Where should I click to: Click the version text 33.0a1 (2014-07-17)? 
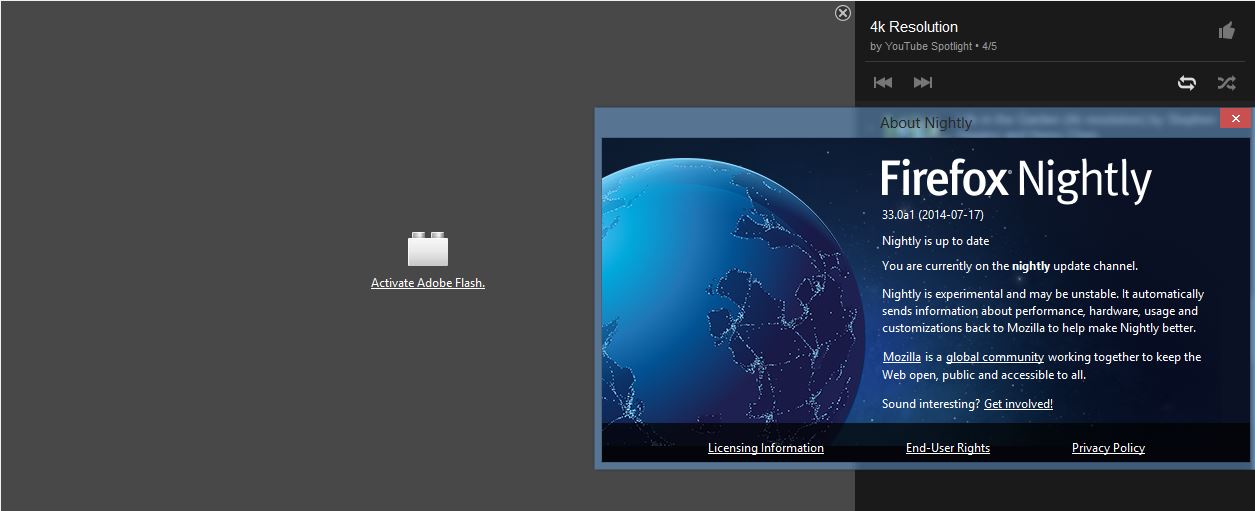(933, 215)
